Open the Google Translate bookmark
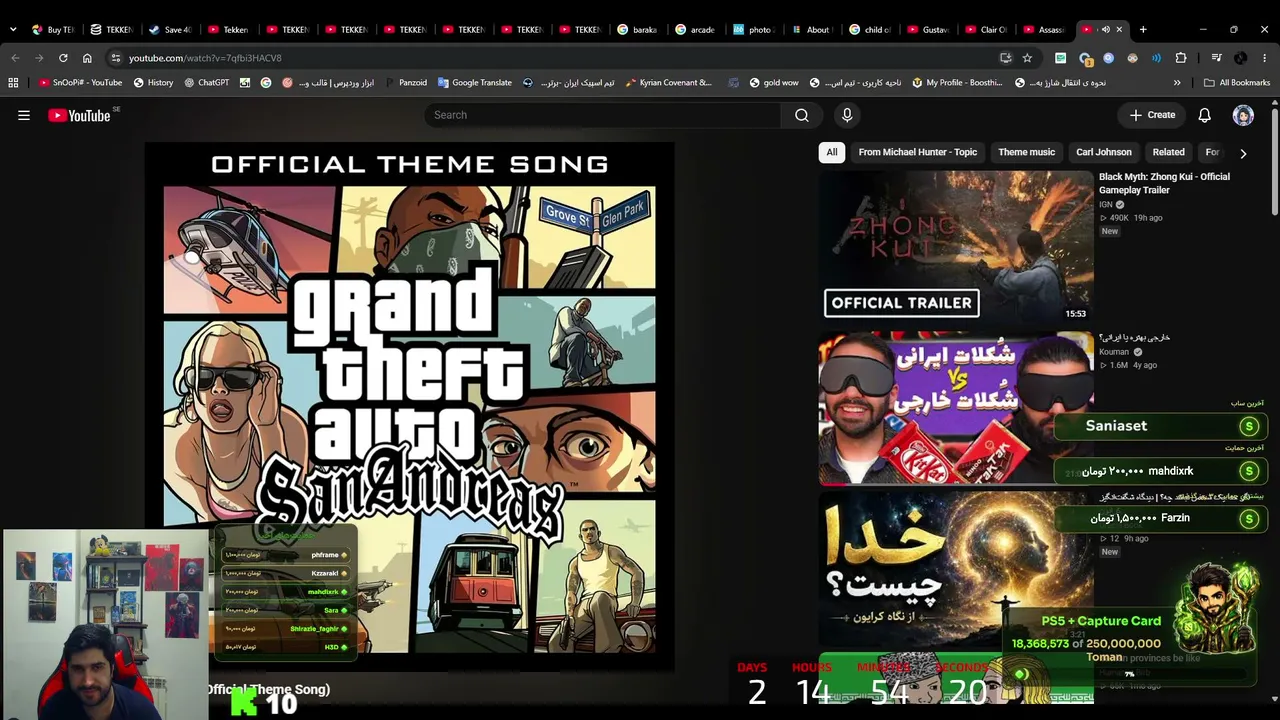The height and width of the screenshot is (720, 1280). point(474,83)
